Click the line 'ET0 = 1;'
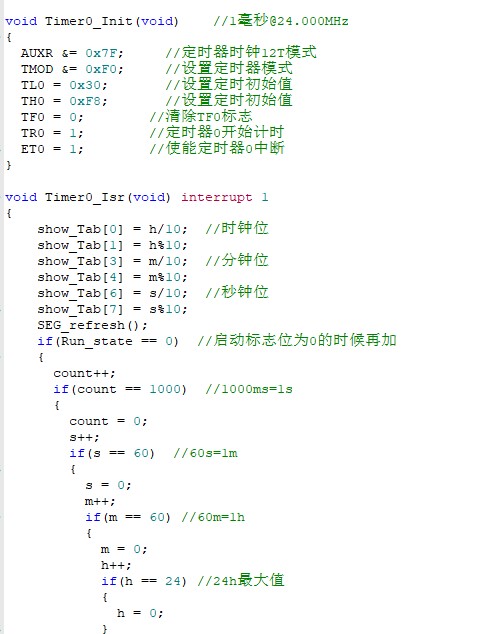This screenshot has height=634, width=492. [x=52, y=149]
